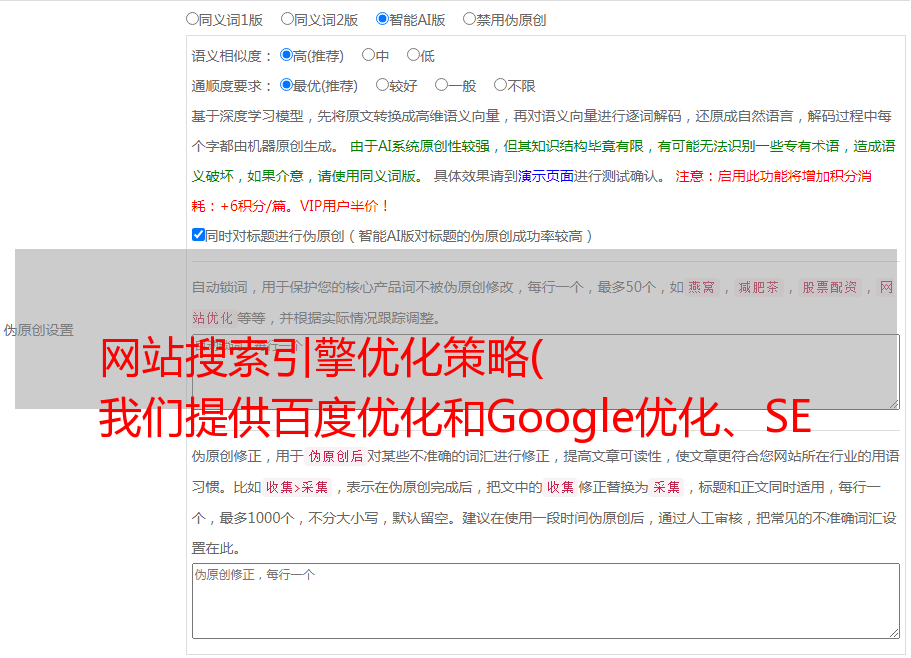Screen dimensions: 911x658
Task: Click the 伪原创后 highlighted tag
Action: click(336, 456)
